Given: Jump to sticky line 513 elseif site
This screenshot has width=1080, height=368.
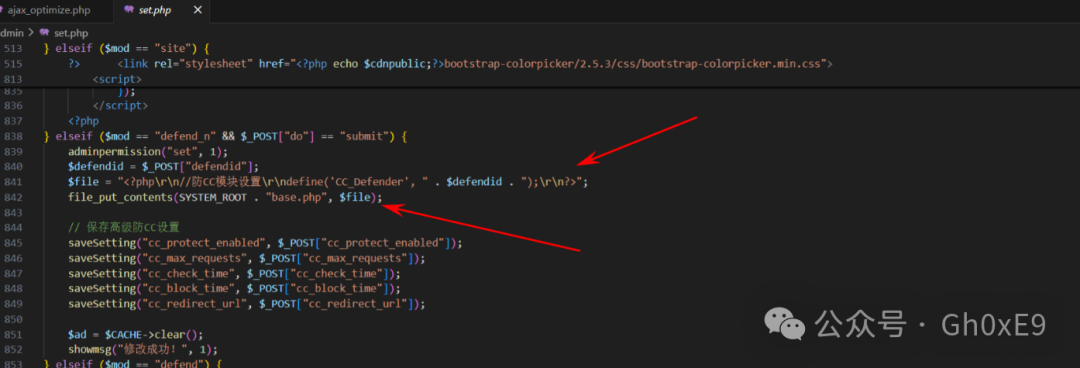Looking at the screenshot, I should point(126,49).
